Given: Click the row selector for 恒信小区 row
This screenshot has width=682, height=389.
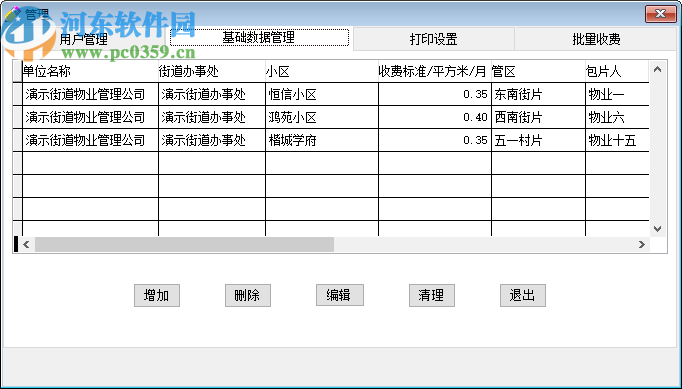Looking at the screenshot, I should [17, 94].
